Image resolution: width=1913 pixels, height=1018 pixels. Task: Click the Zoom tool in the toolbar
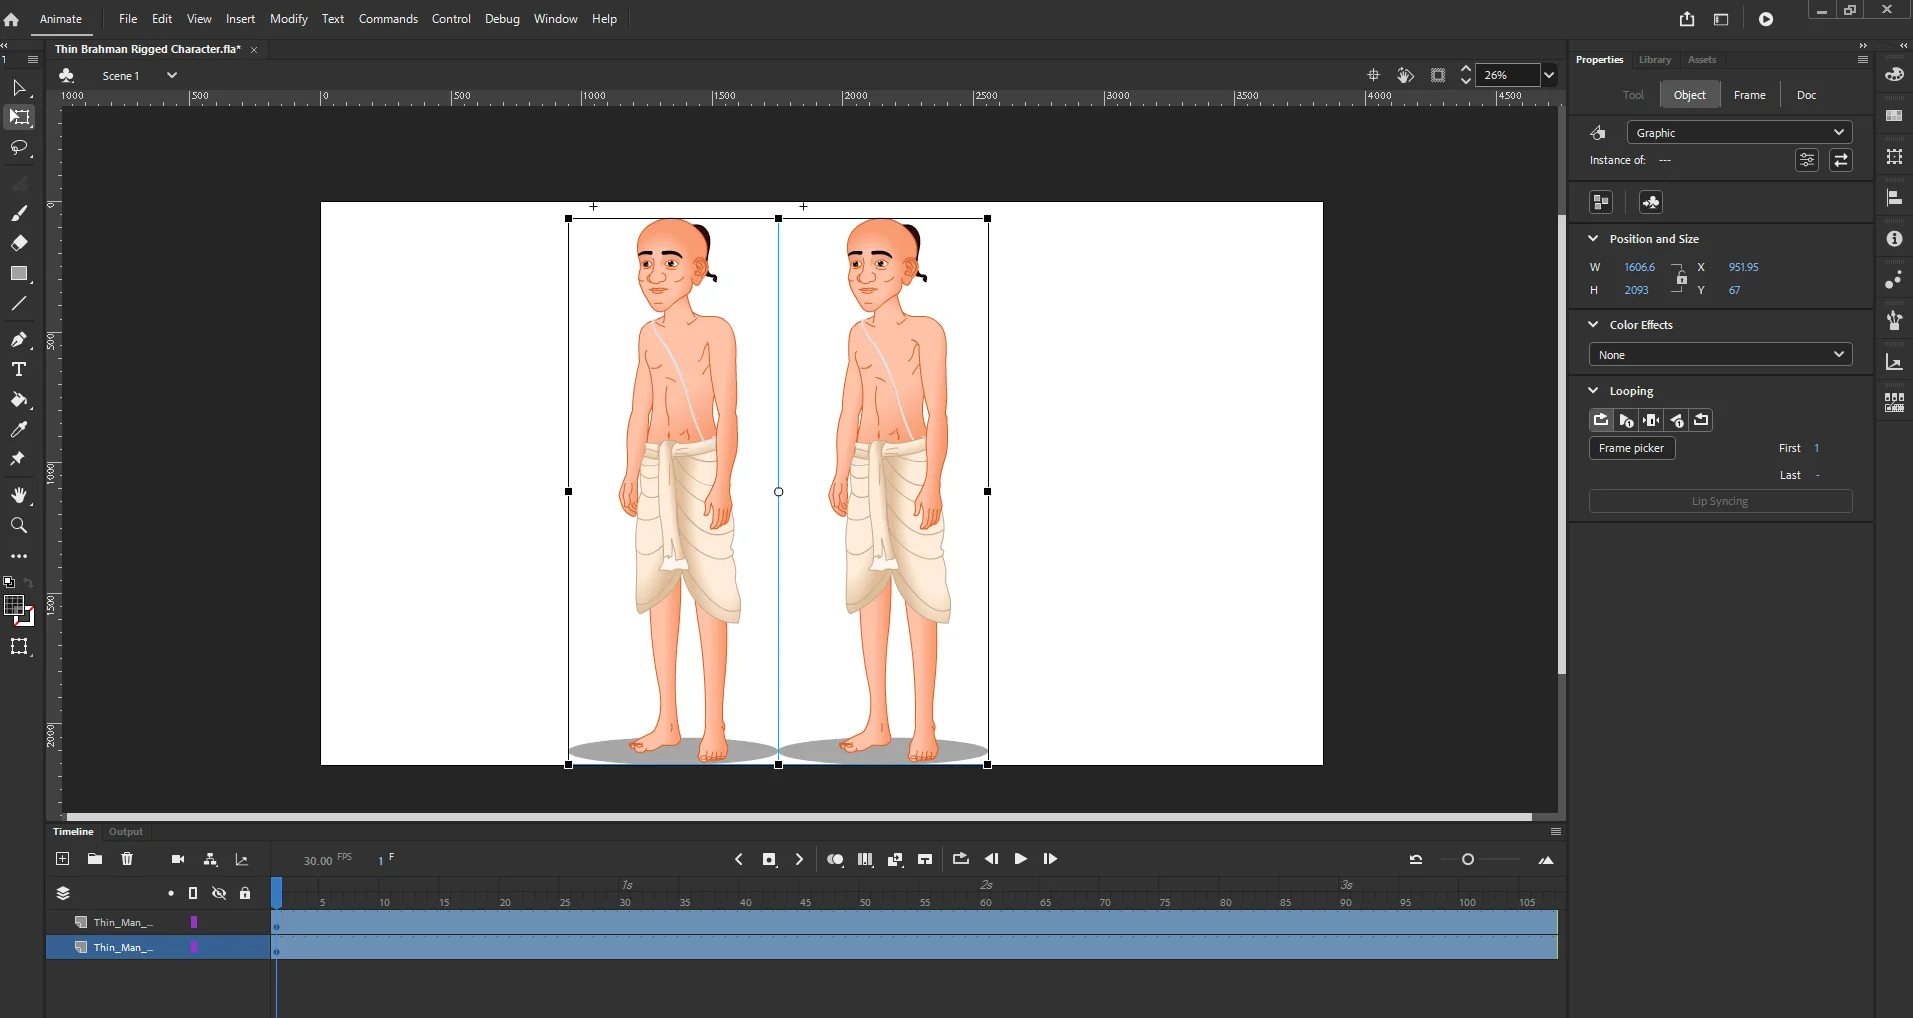(19, 526)
